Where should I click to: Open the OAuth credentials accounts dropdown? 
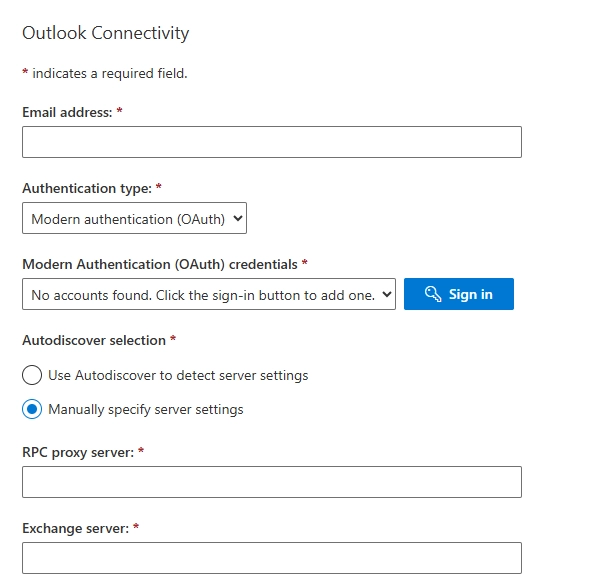tap(209, 294)
